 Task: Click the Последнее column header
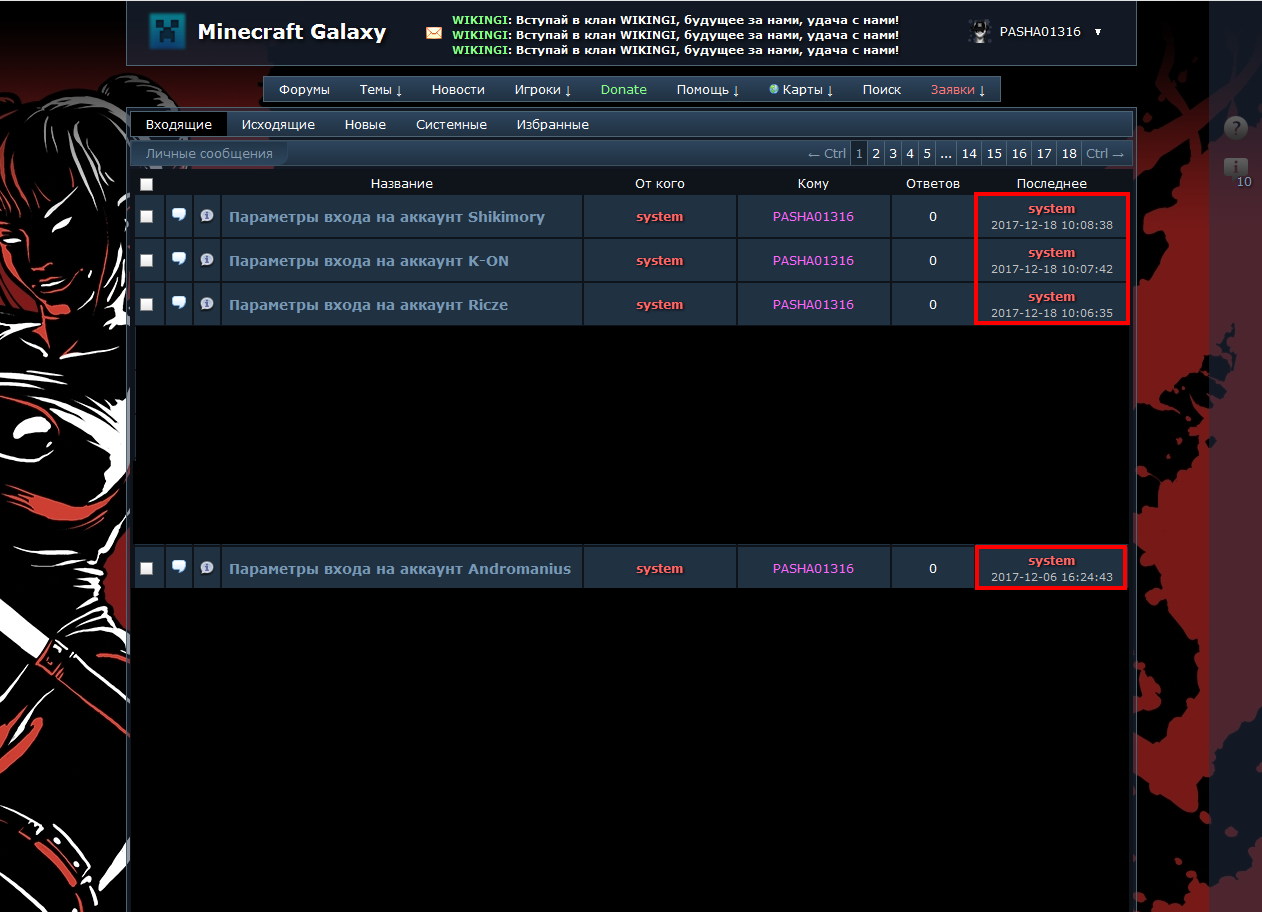click(1052, 184)
